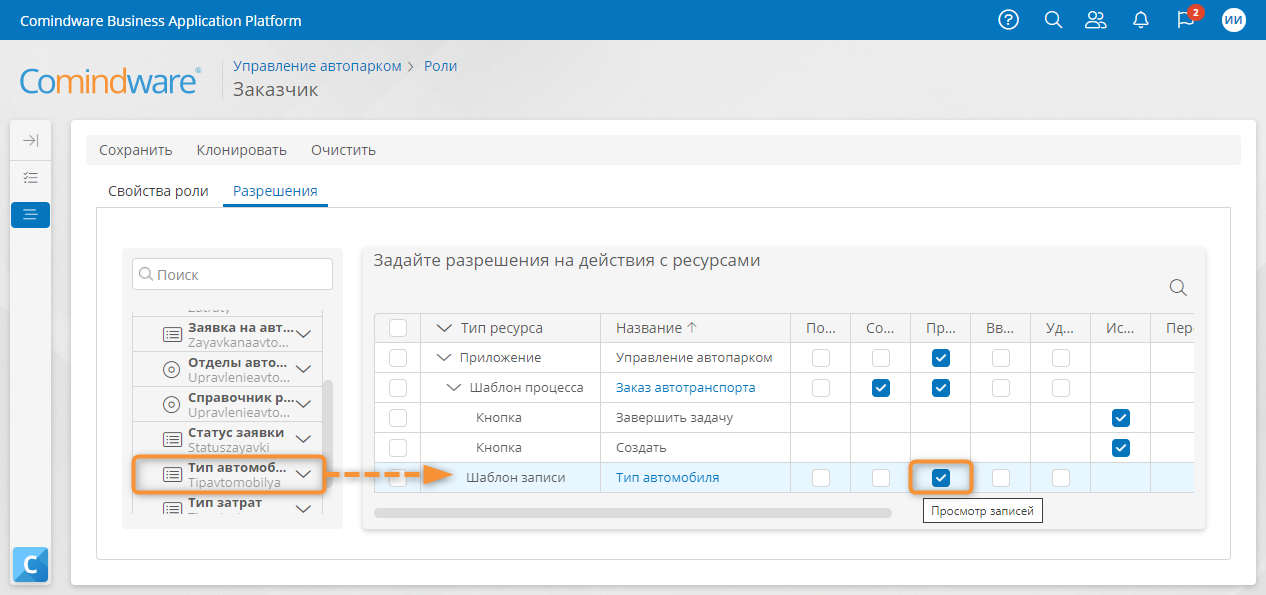This screenshot has height=595, width=1266.
Task: Open Роли breadcrumb link
Action: 440,66
